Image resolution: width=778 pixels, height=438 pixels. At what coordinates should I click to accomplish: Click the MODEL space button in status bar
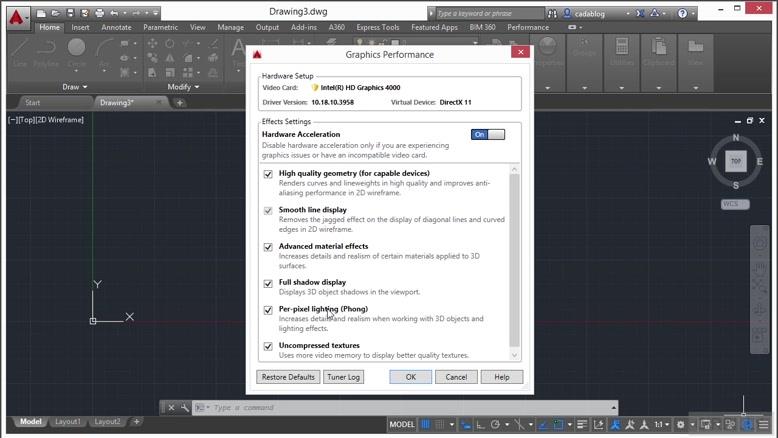[x=401, y=425]
